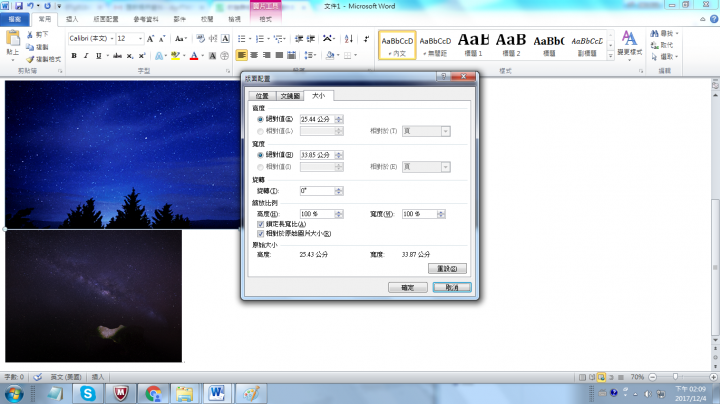Open Skype from the taskbar
720x404 pixels.
pos(87,393)
